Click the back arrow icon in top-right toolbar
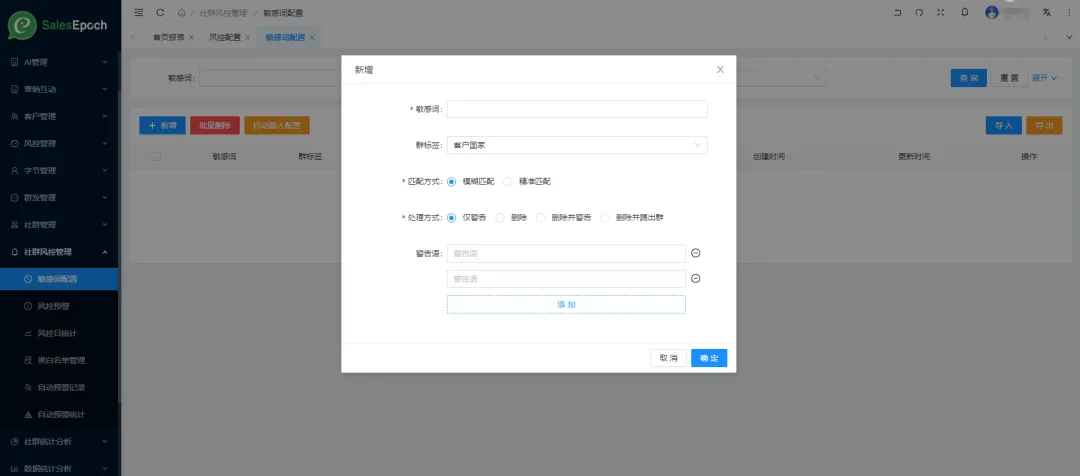Screen dimensions: 1080x476 (x=897, y=12)
